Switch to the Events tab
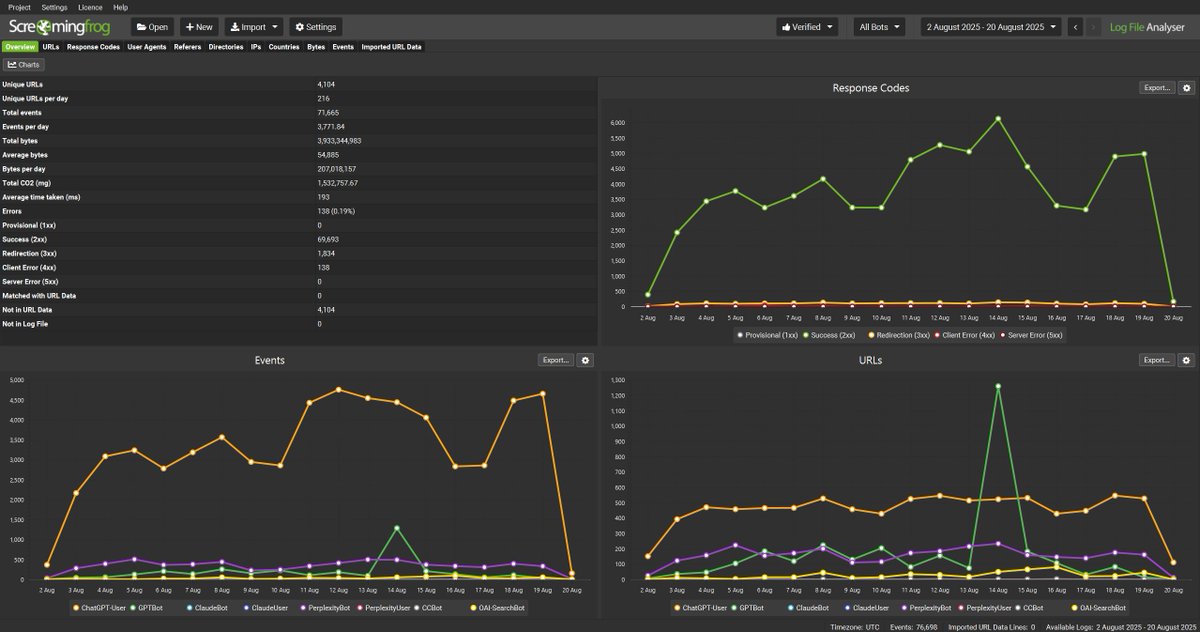Viewport: 1200px width, 632px height. [x=343, y=46]
